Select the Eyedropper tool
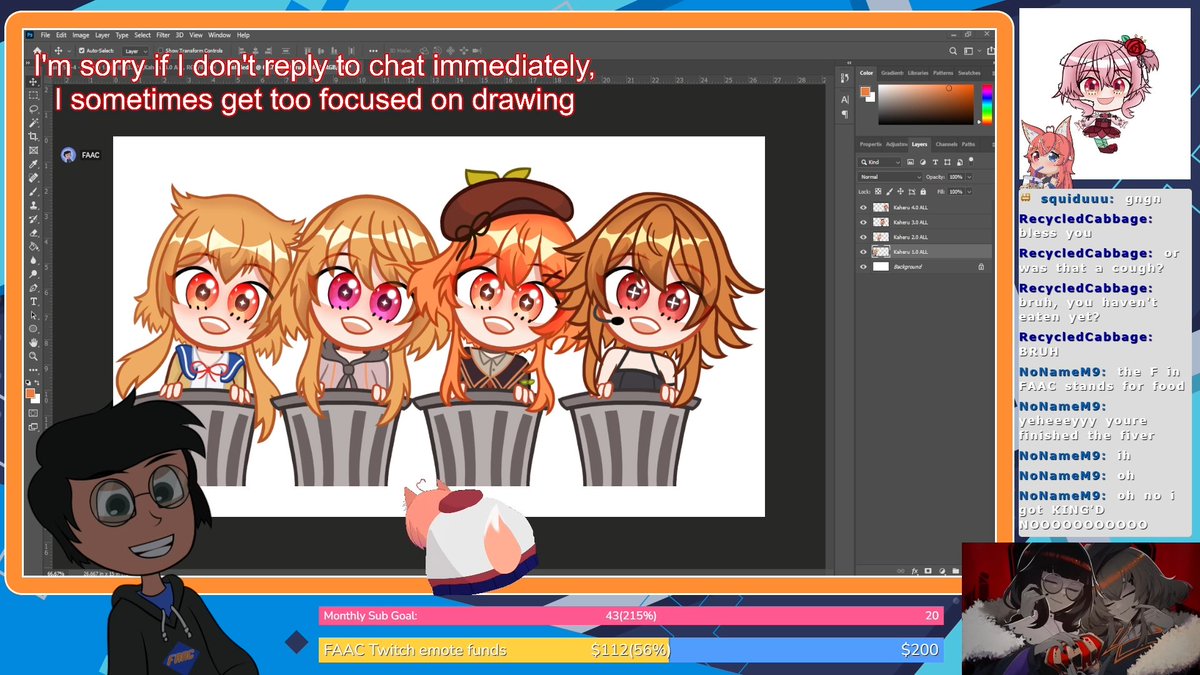Viewport: 1200px width, 675px height. point(34,164)
